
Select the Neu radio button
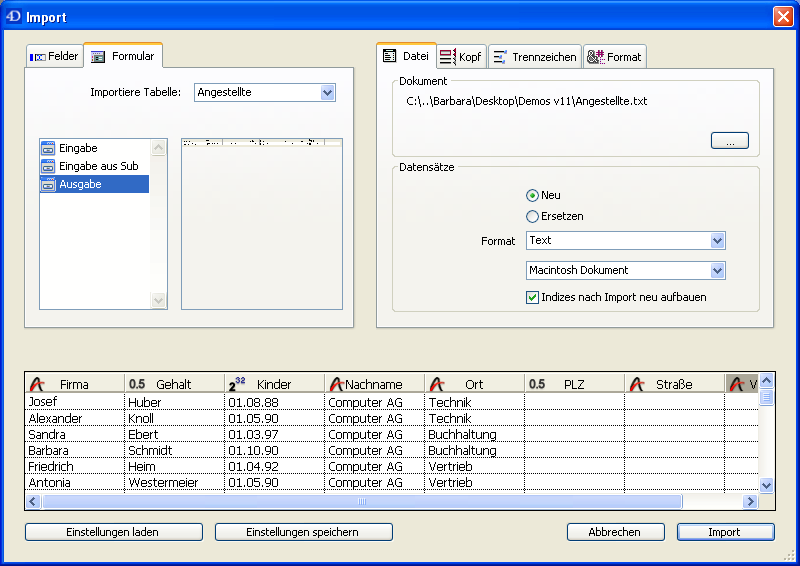[532, 195]
